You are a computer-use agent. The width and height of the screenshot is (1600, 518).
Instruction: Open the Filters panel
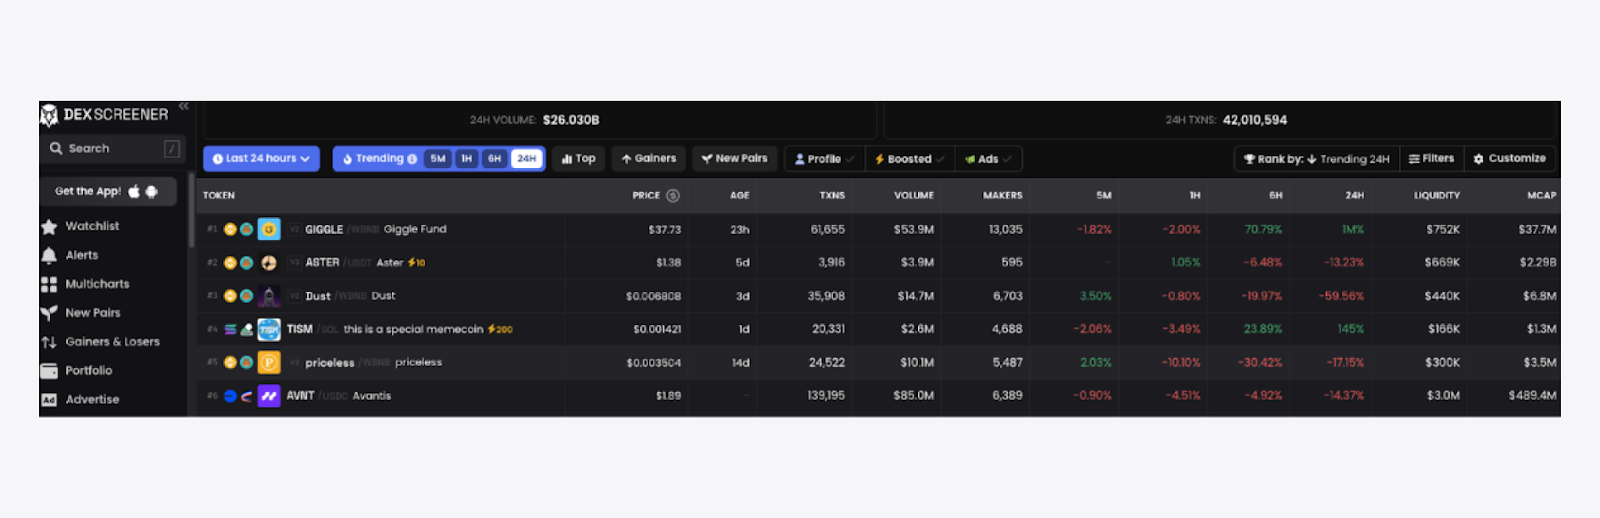coord(1431,159)
